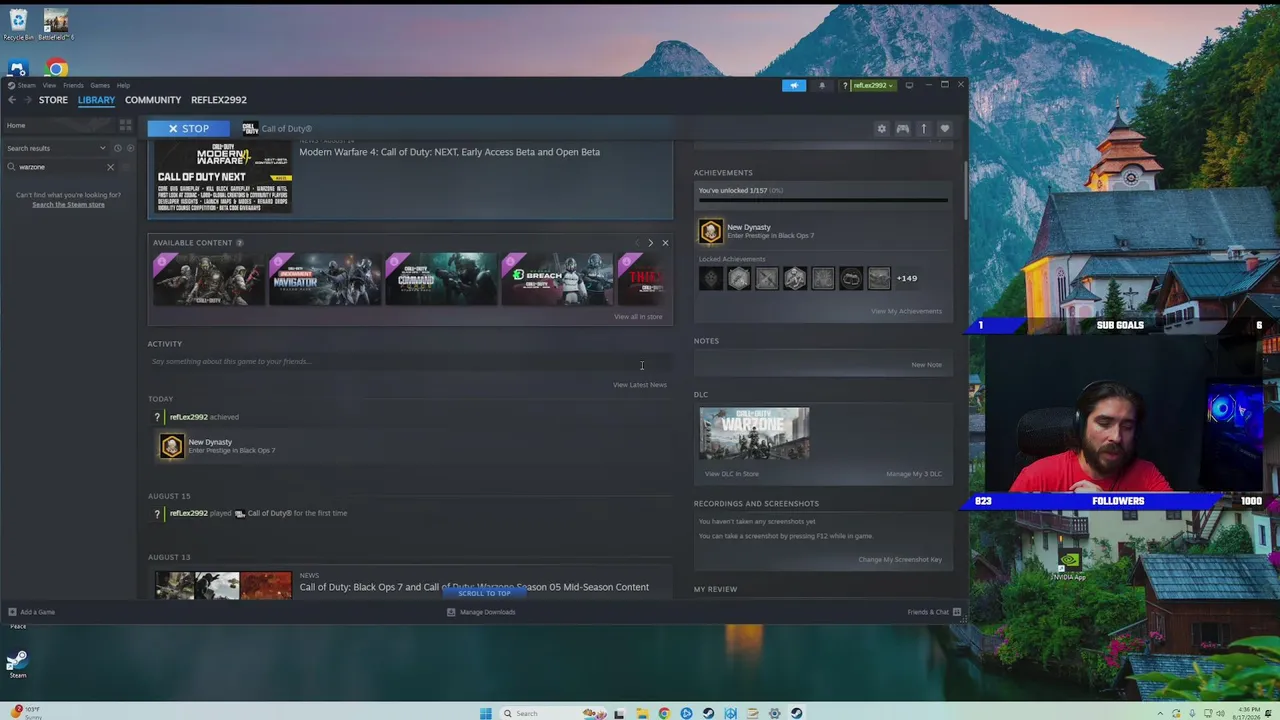
Task: Open the Games menu
Action: [x=100, y=85]
